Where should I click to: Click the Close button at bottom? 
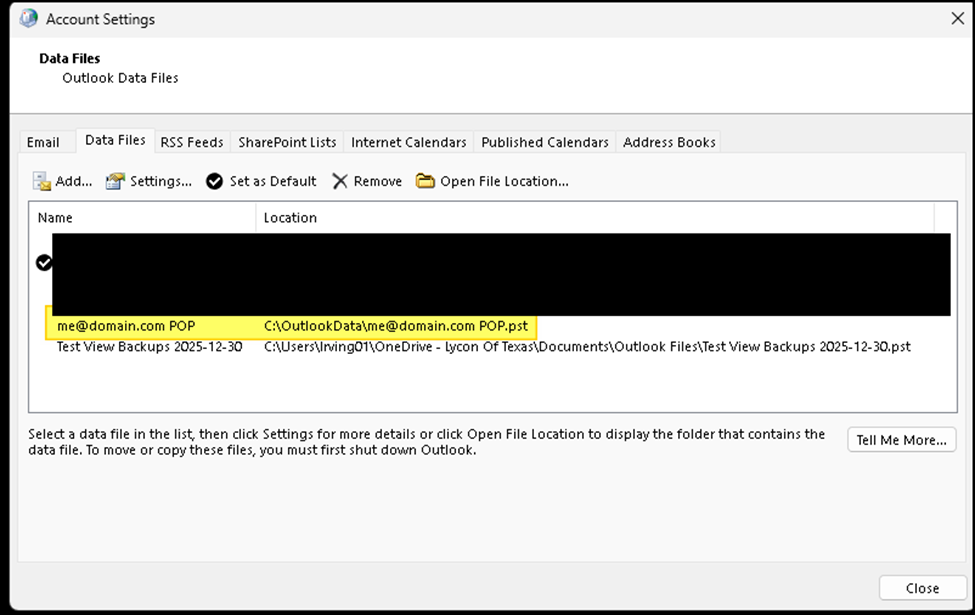click(923, 588)
